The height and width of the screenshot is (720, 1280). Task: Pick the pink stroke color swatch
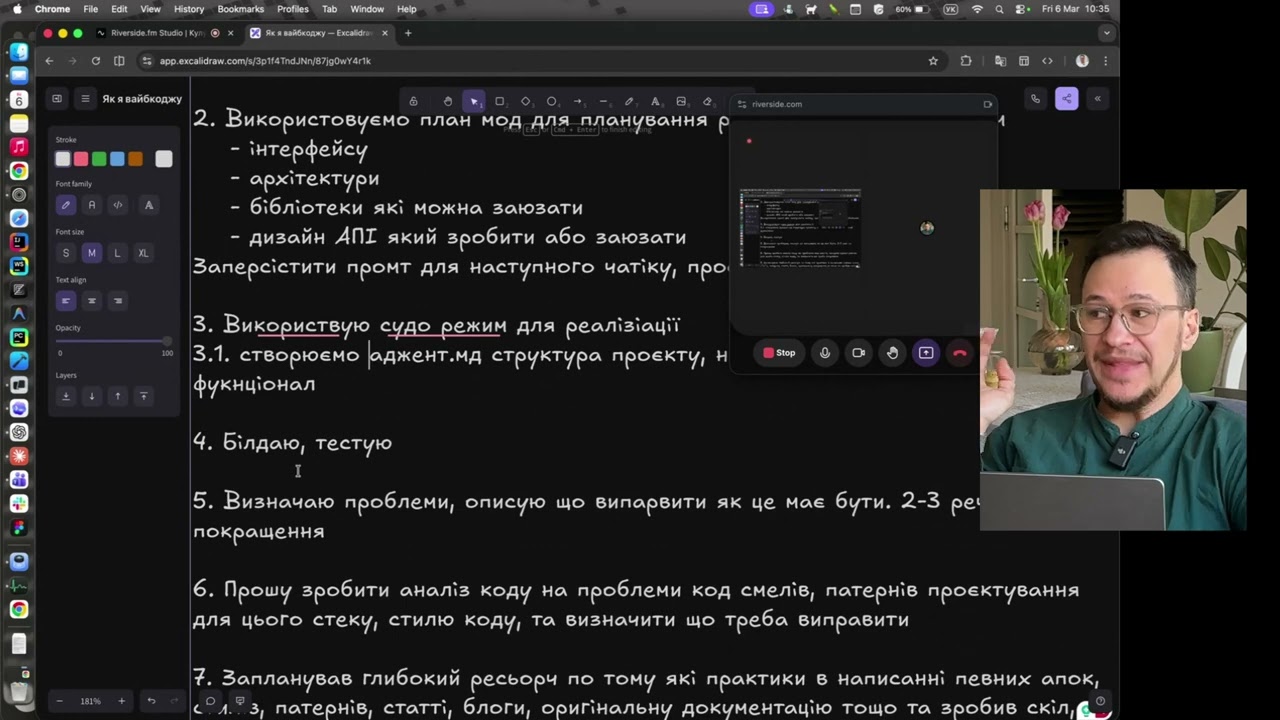[81, 158]
